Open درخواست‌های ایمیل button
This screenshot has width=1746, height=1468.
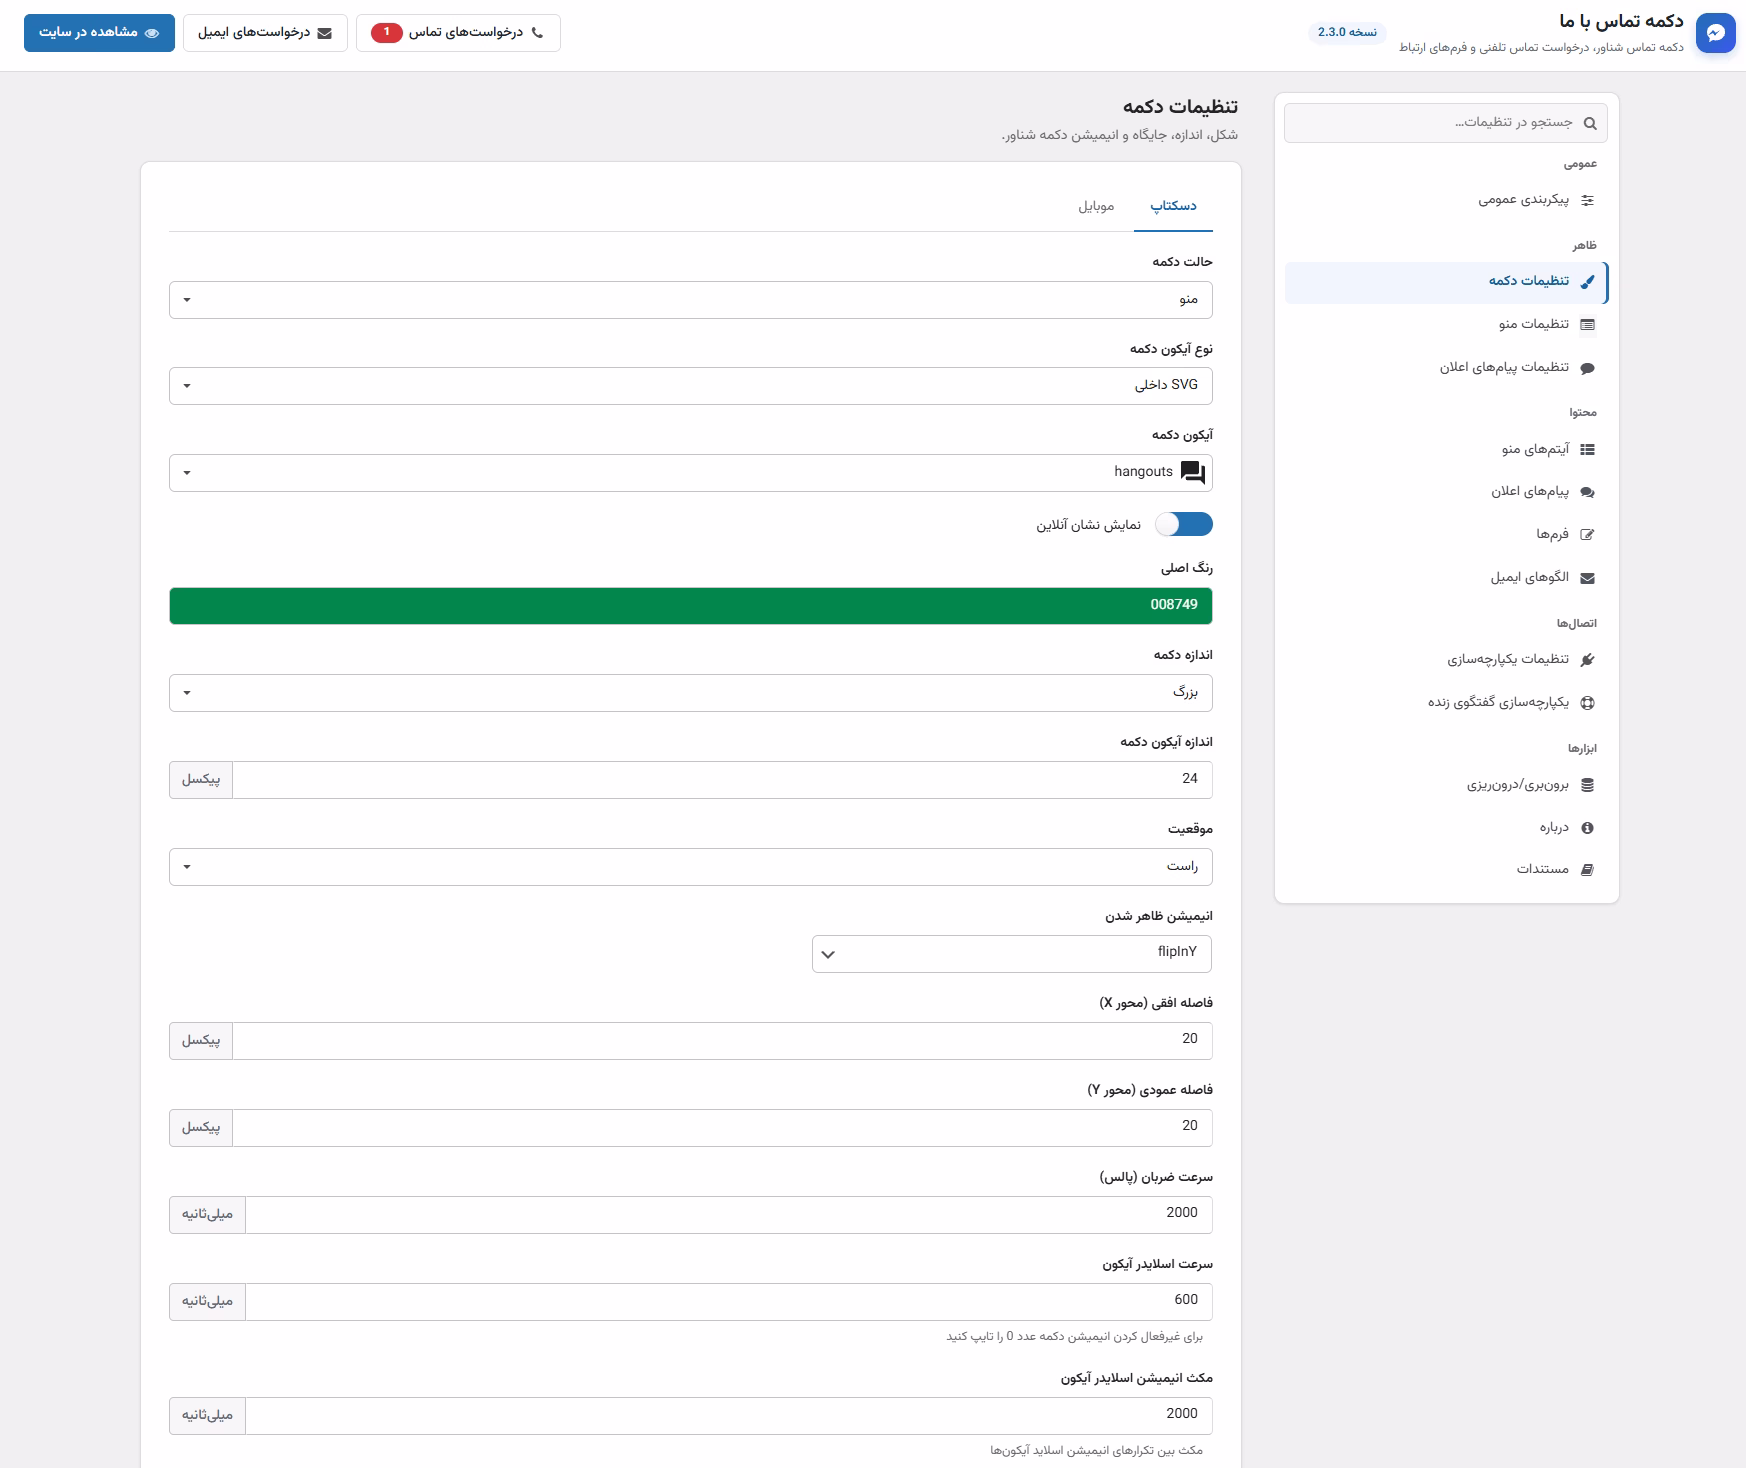pos(265,33)
